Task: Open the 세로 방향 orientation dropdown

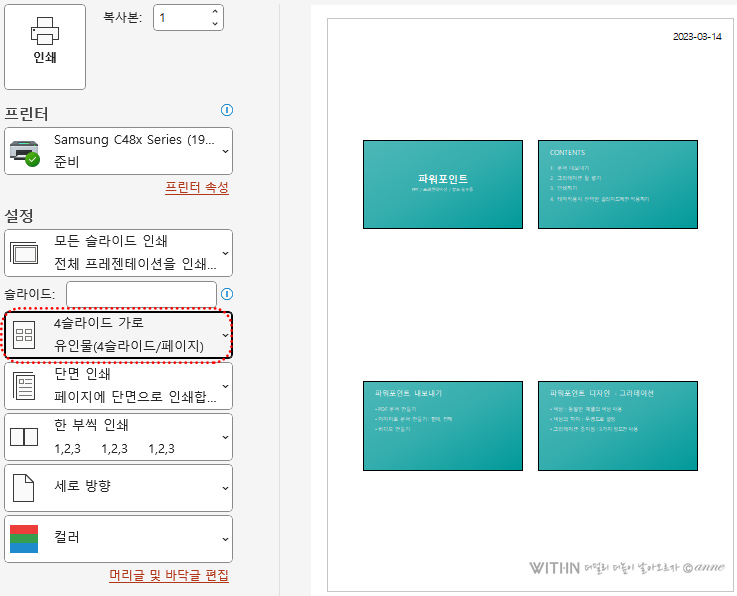Action: [118, 488]
